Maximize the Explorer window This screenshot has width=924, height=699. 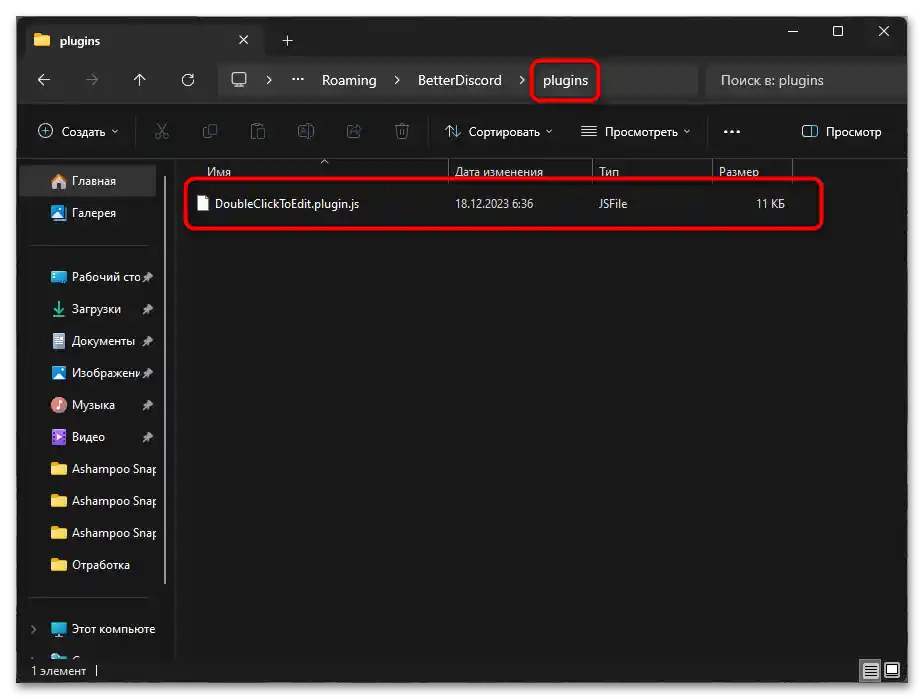point(837,31)
